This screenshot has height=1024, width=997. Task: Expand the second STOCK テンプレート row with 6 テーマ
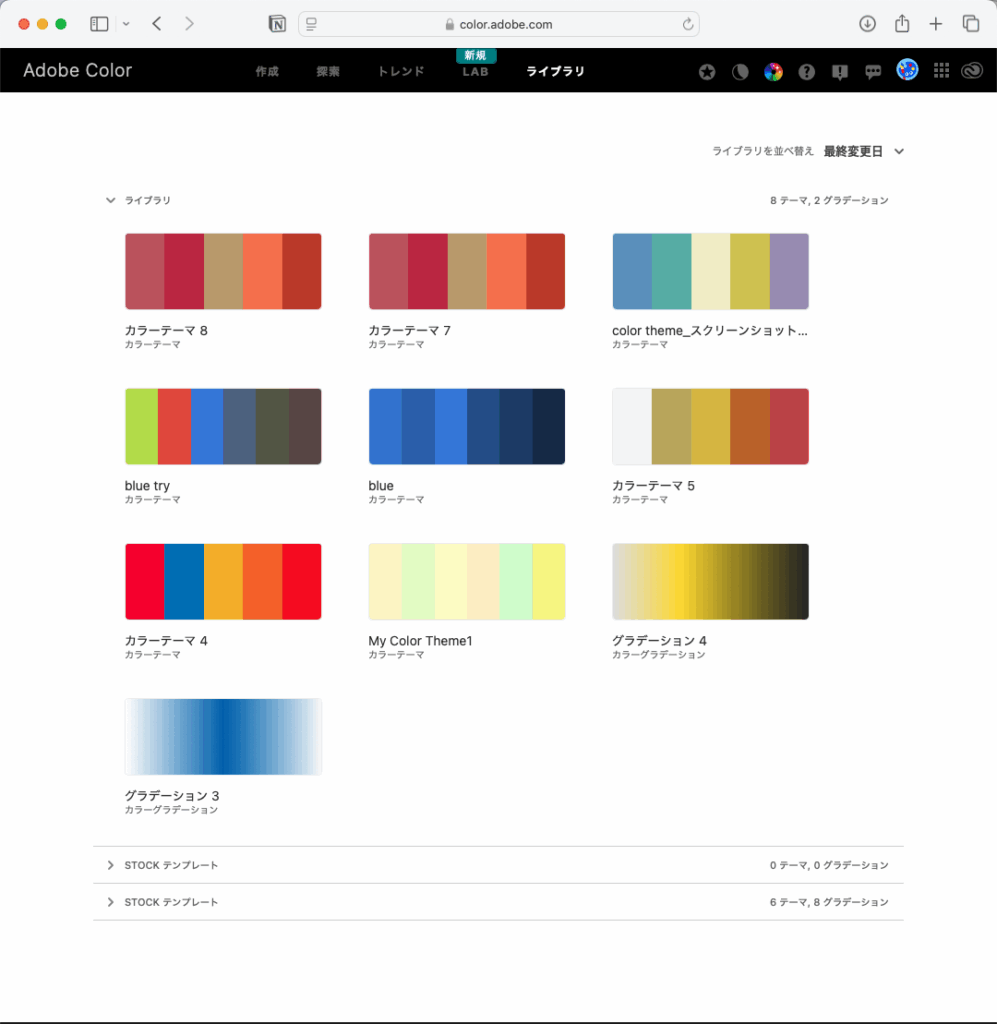tap(498, 902)
